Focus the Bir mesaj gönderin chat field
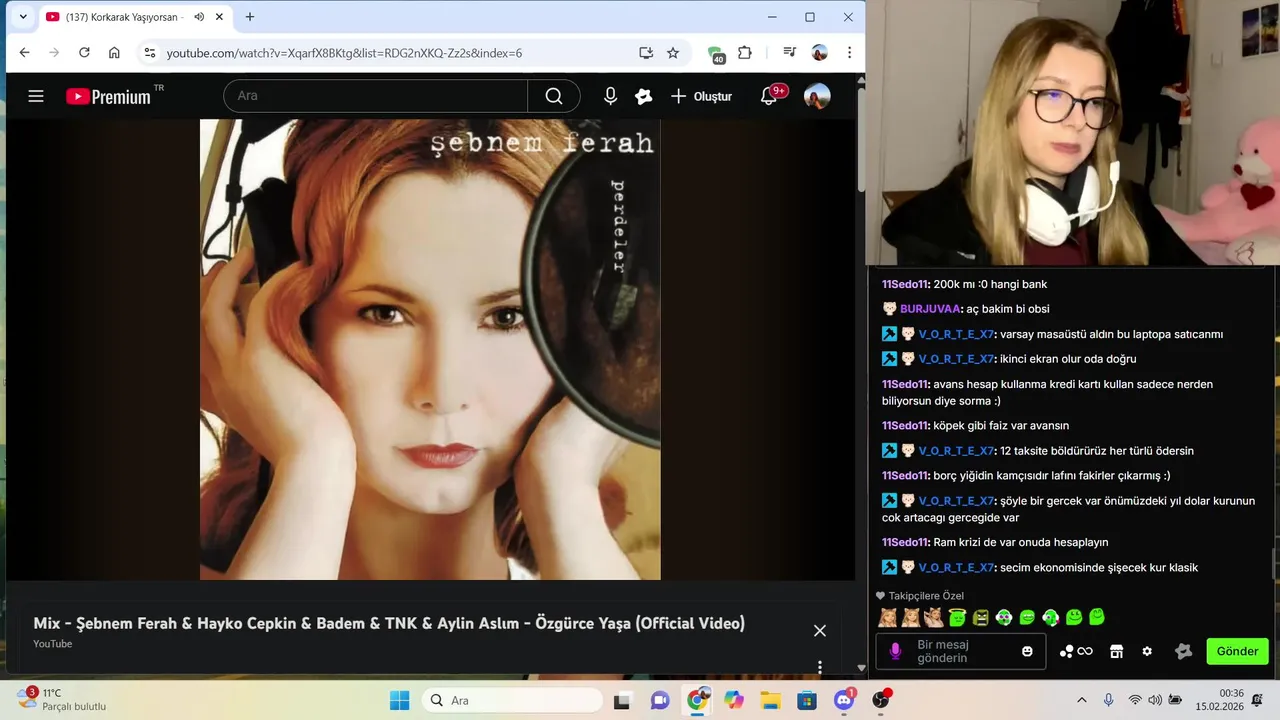 (x=961, y=651)
